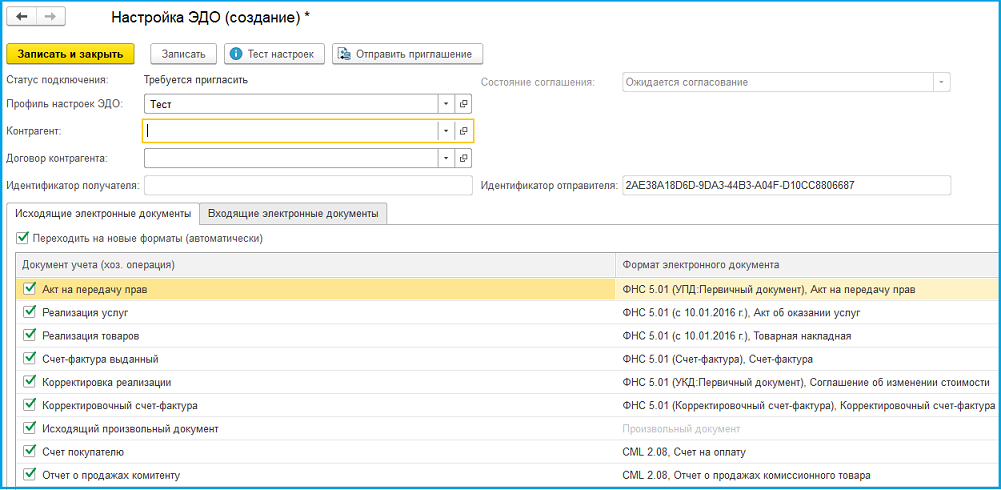The height and width of the screenshot is (490, 1001).
Task: Open the Контрагент field's form icon
Action: point(463,131)
